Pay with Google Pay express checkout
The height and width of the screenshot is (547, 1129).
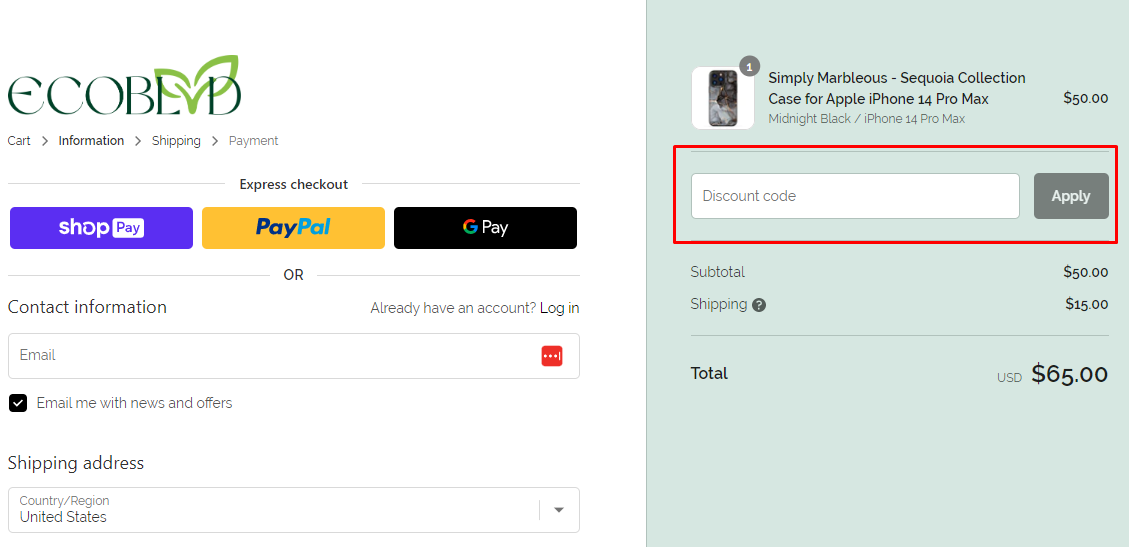click(485, 228)
